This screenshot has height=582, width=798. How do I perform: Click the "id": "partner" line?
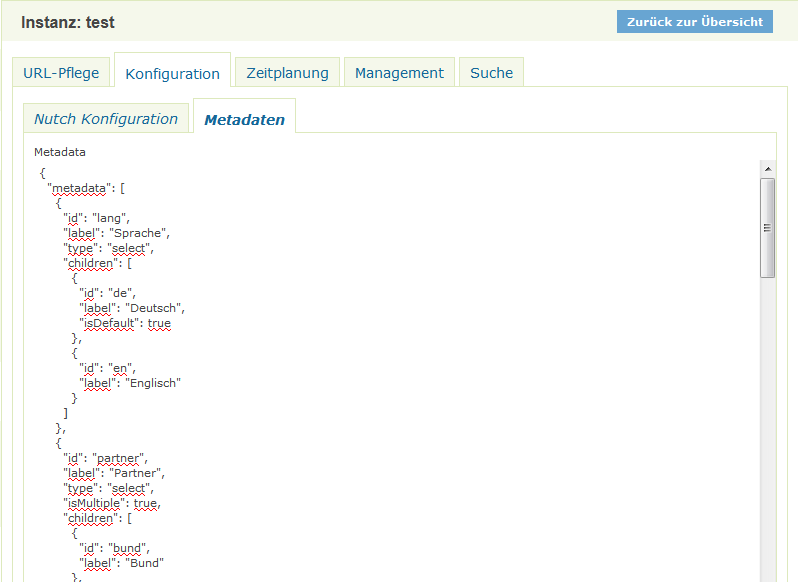click(x=105, y=458)
